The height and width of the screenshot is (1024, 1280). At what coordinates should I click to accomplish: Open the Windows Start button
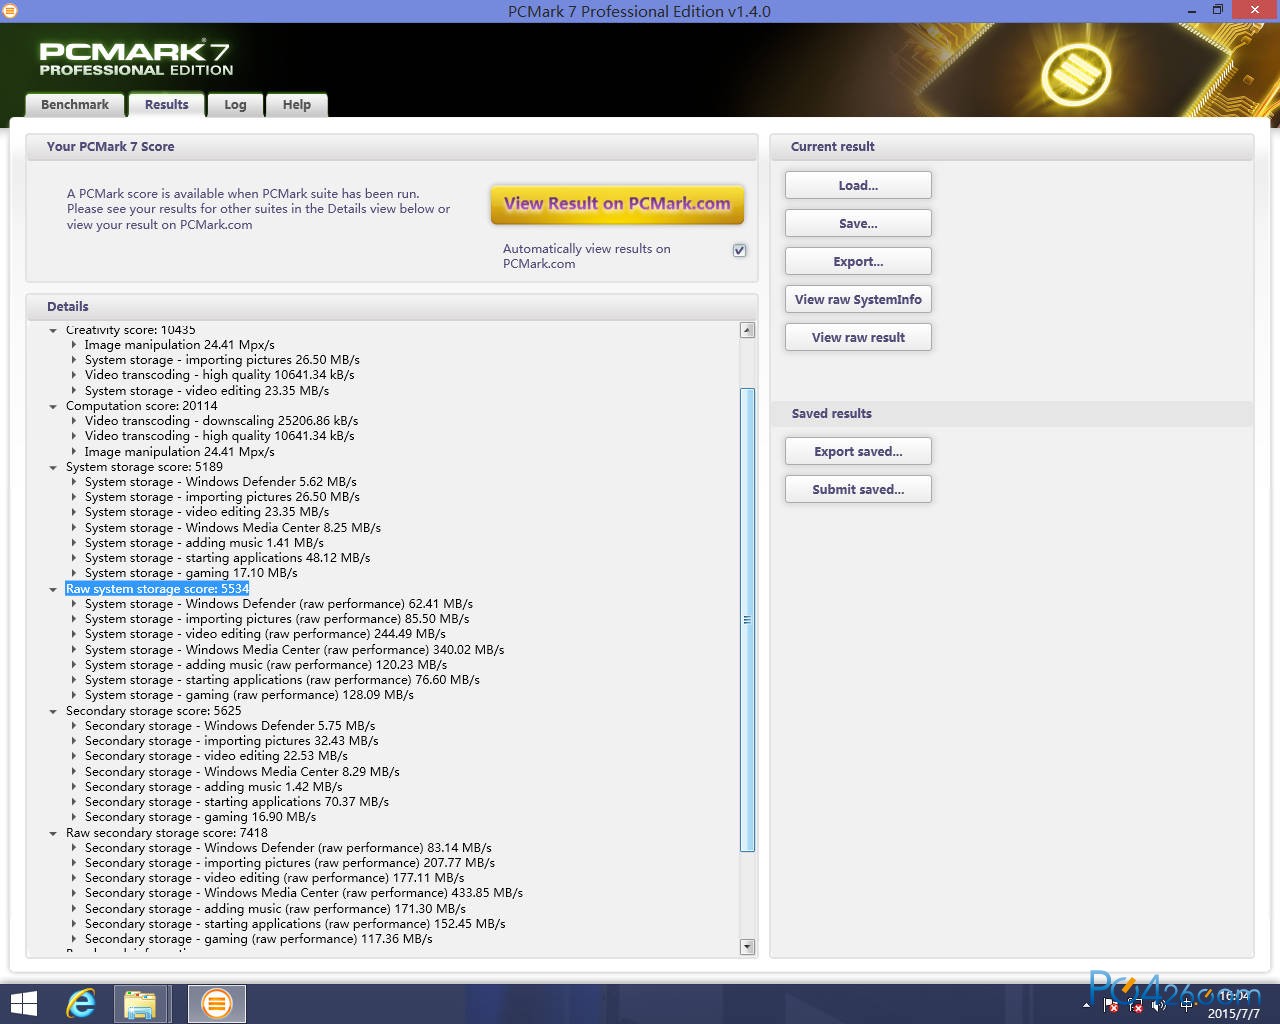coord(23,1003)
